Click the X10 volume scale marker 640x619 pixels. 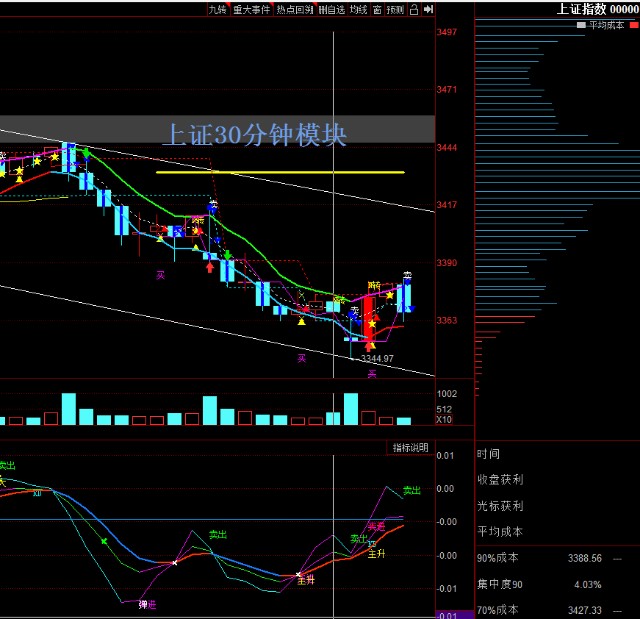coord(445,419)
